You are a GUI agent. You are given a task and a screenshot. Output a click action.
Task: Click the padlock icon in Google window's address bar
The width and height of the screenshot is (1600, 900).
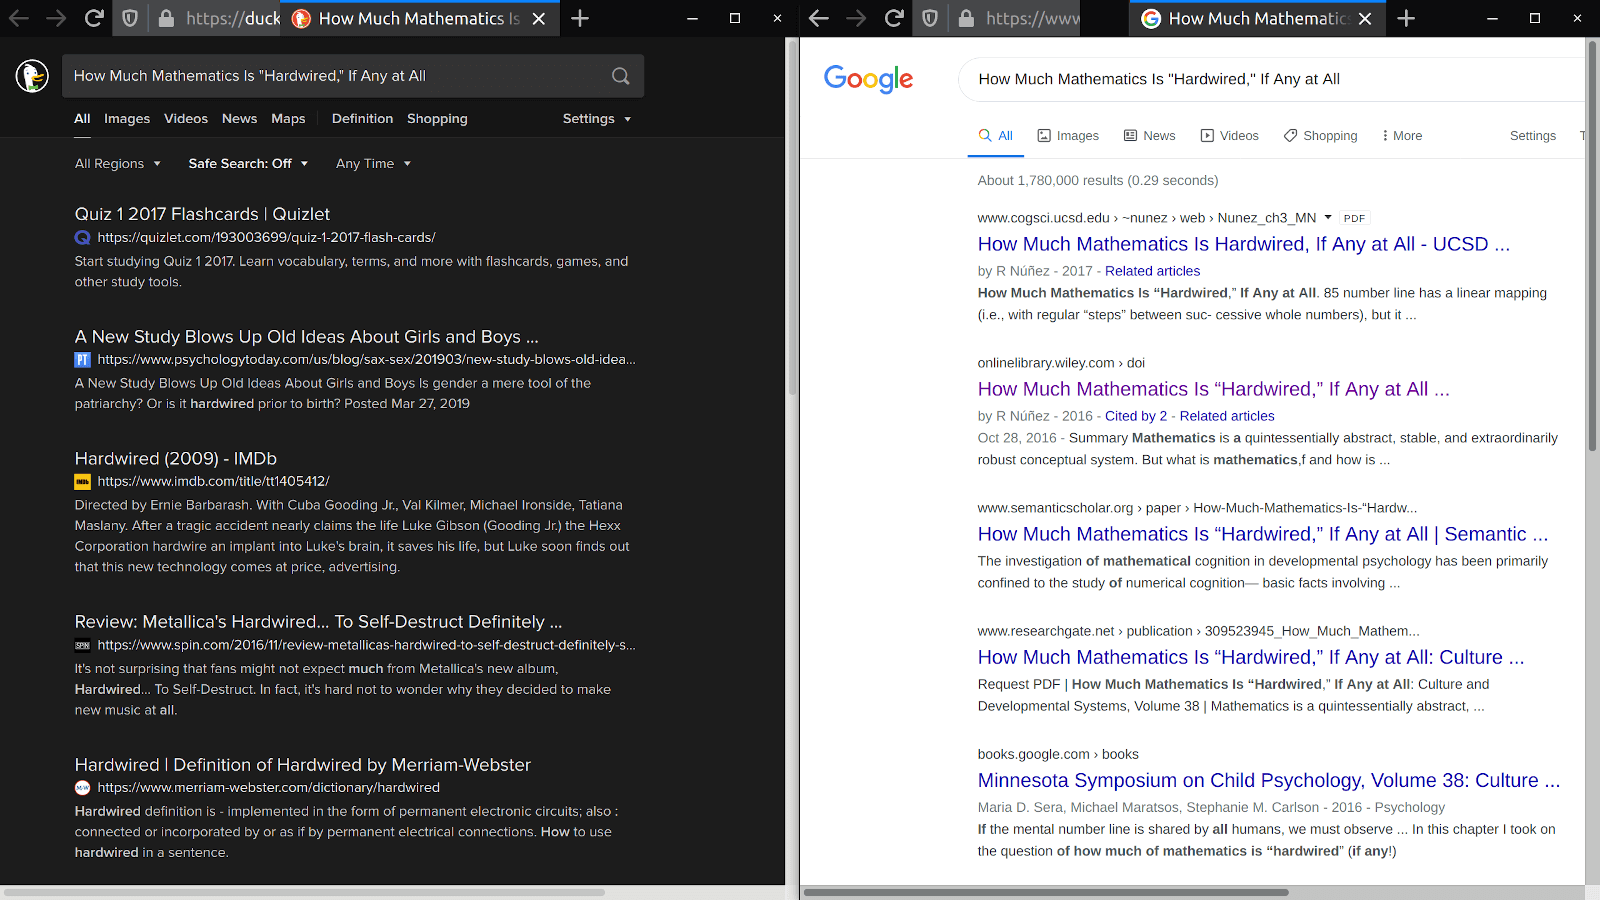(x=966, y=18)
